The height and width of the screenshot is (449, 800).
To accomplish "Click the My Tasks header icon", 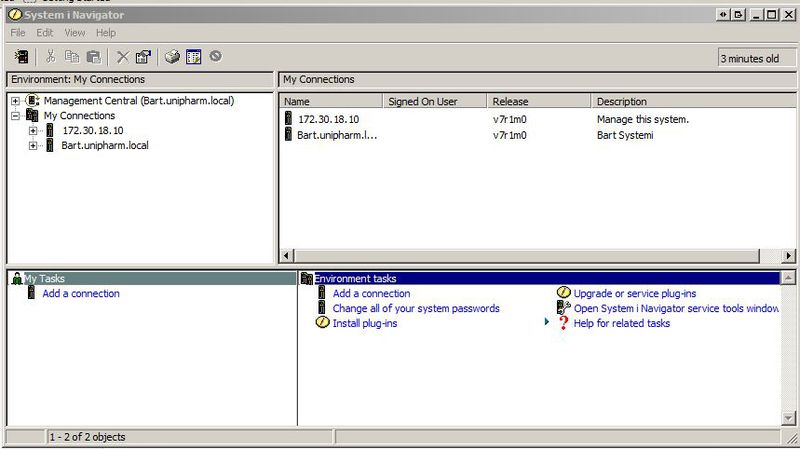I will click(17, 279).
